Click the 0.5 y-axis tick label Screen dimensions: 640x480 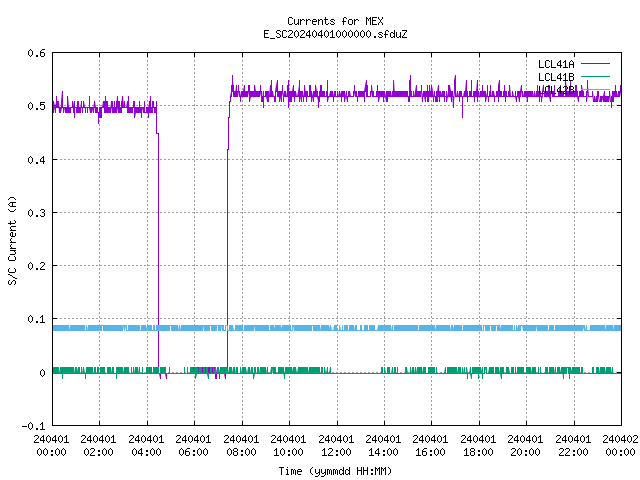pyautogui.click(x=36, y=106)
